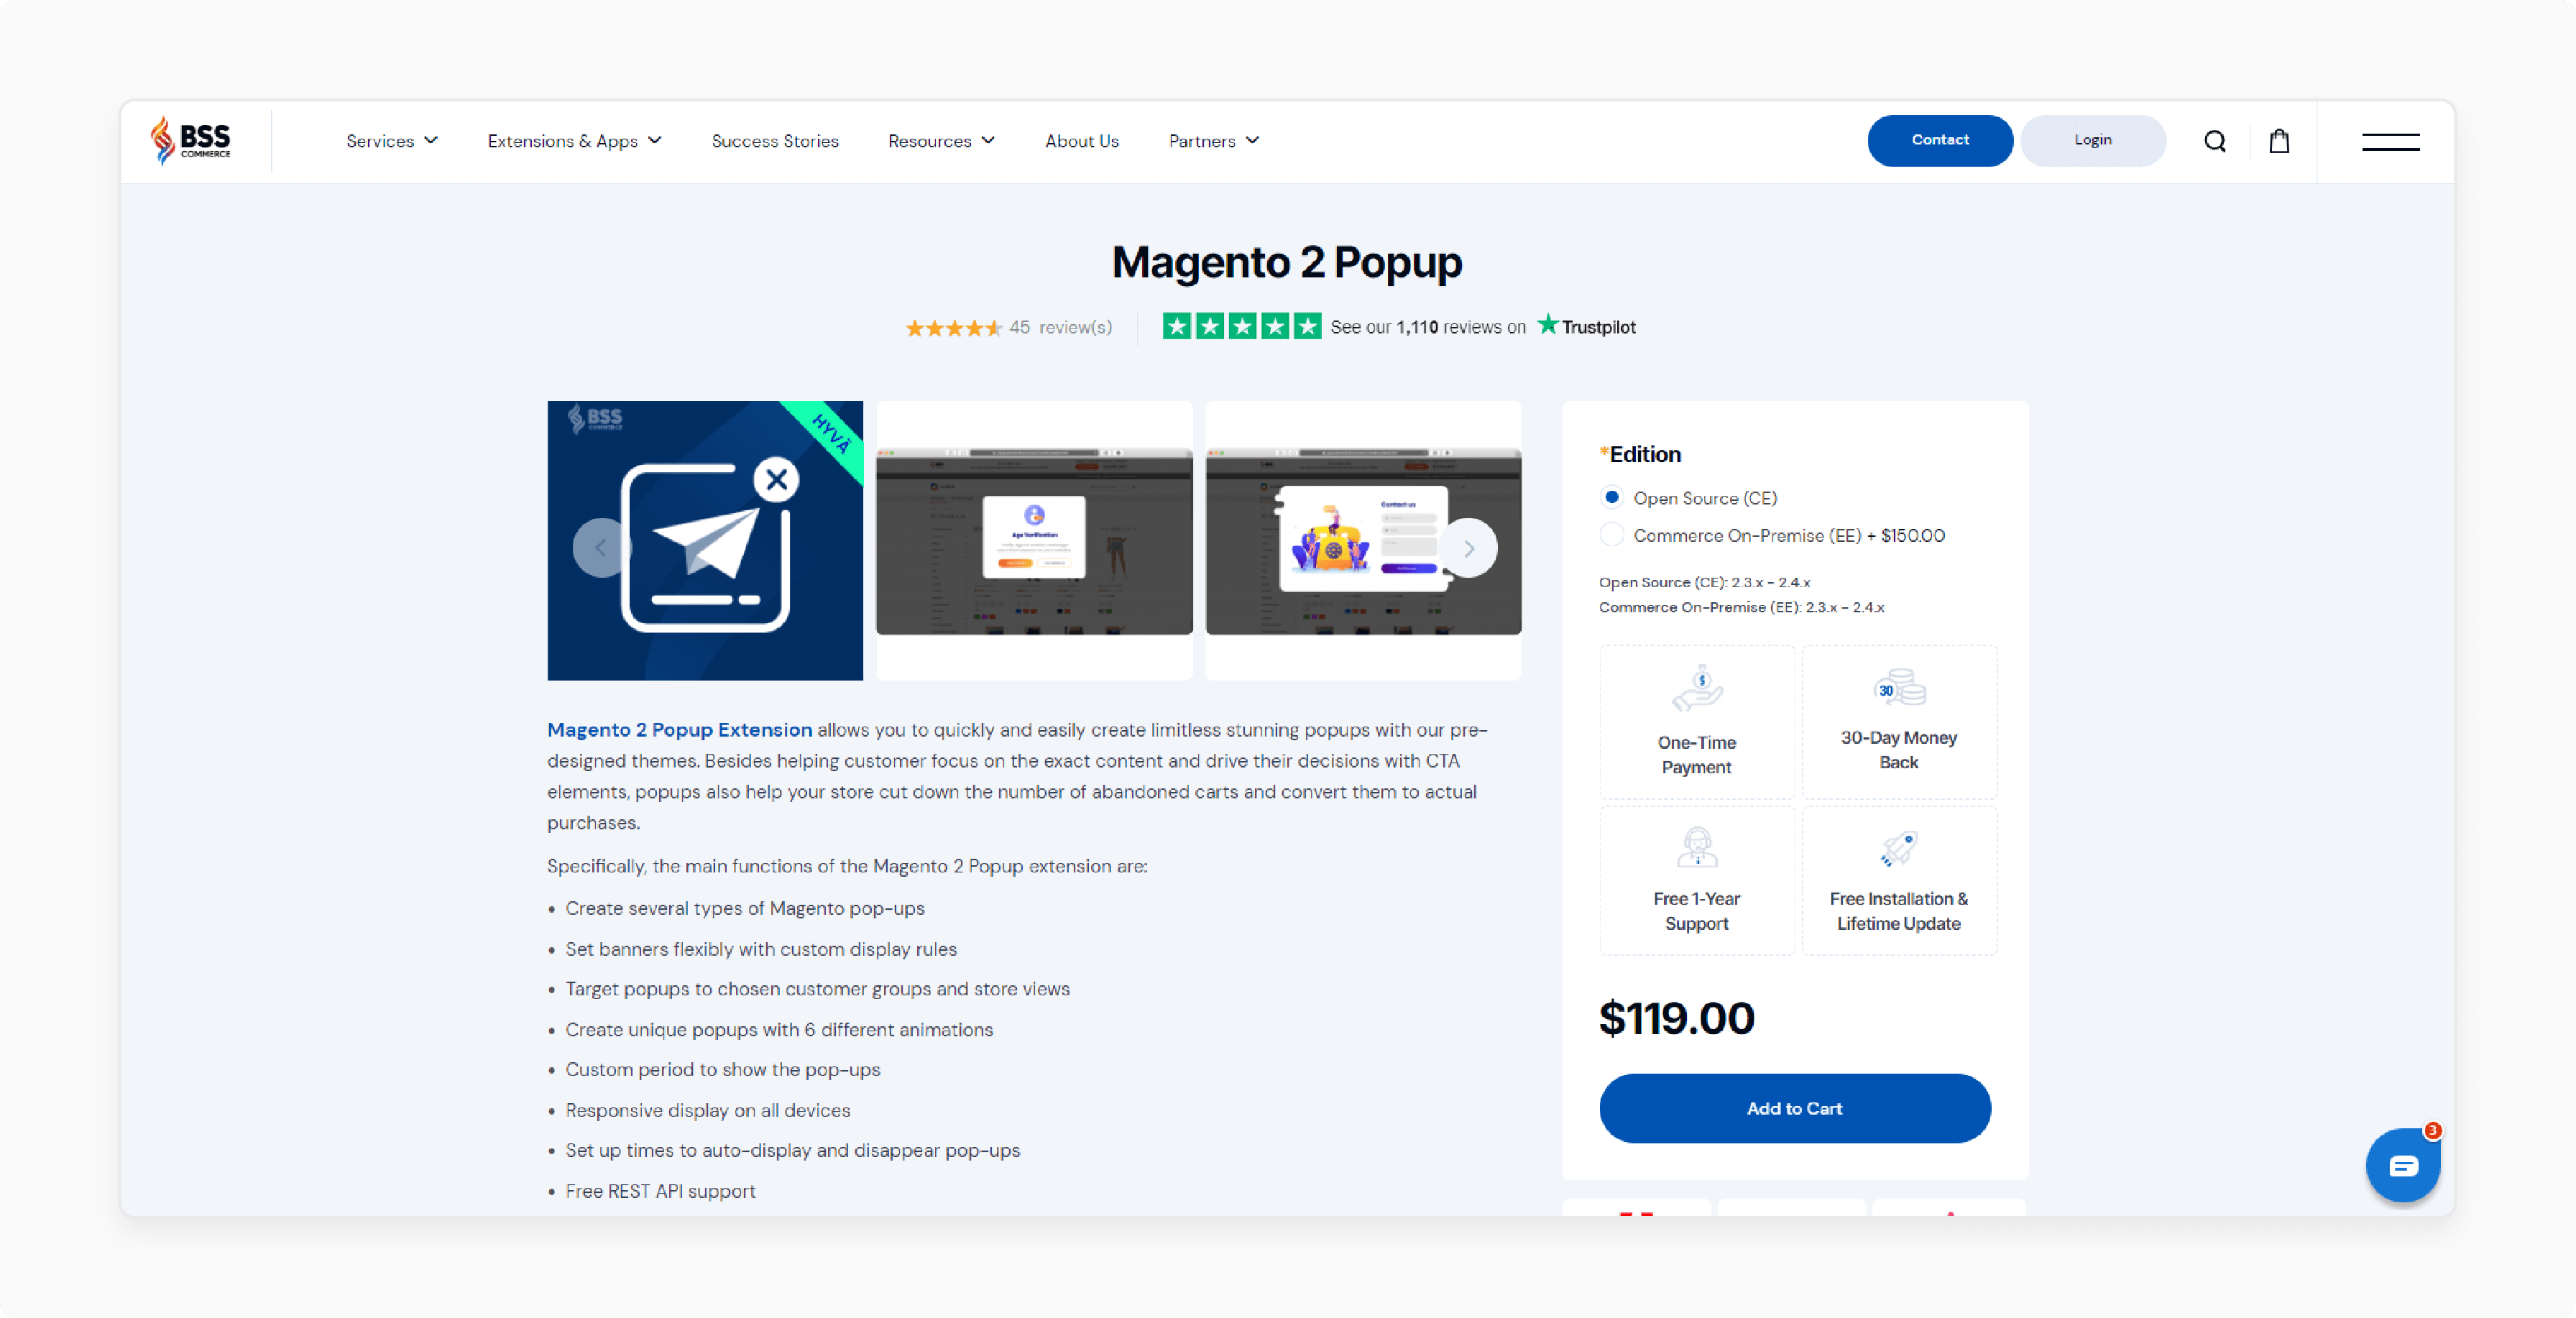Click the Free 1-Year Support agent icon
Image resolution: width=2576 pixels, height=1318 pixels.
pos(1697,847)
